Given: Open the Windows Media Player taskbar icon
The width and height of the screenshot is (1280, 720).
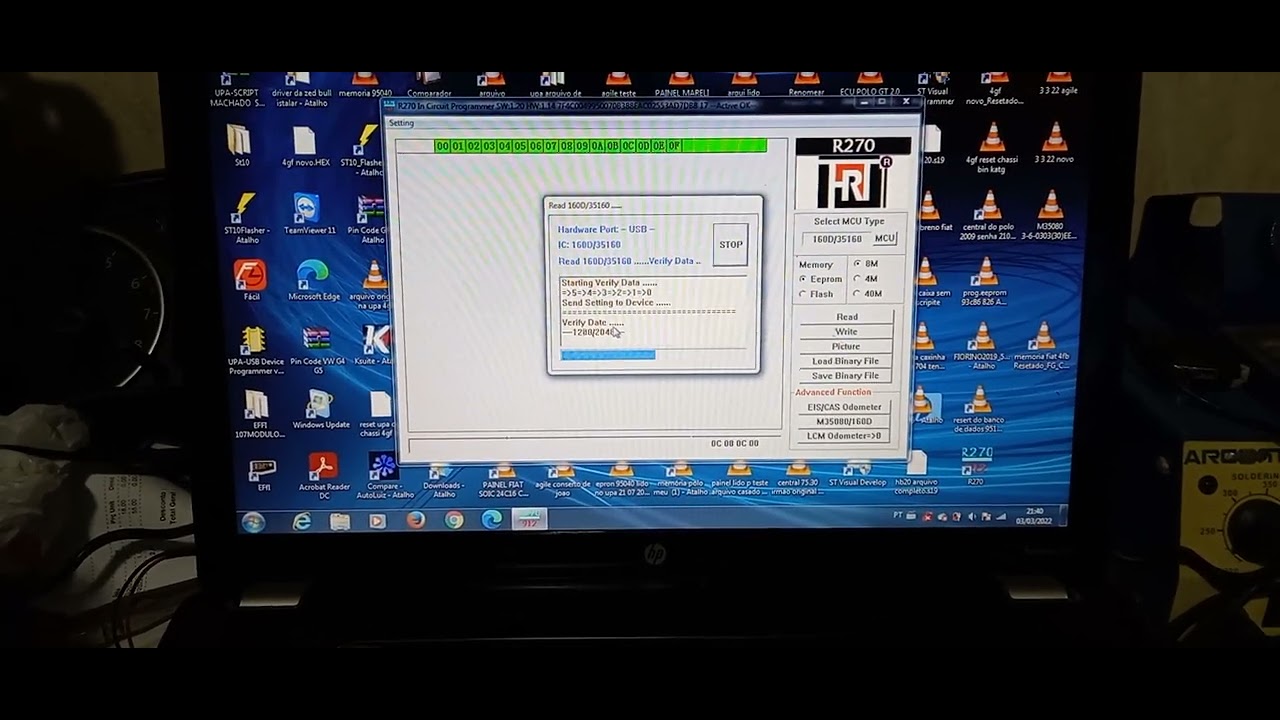Looking at the screenshot, I should click(x=377, y=521).
